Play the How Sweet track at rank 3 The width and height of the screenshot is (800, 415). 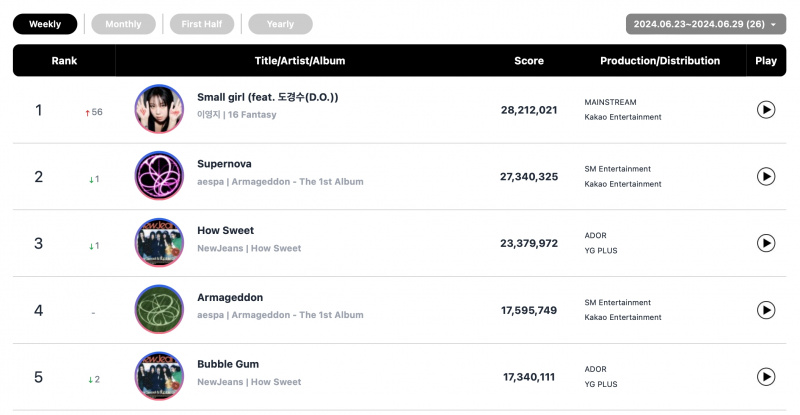tap(765, 243)
